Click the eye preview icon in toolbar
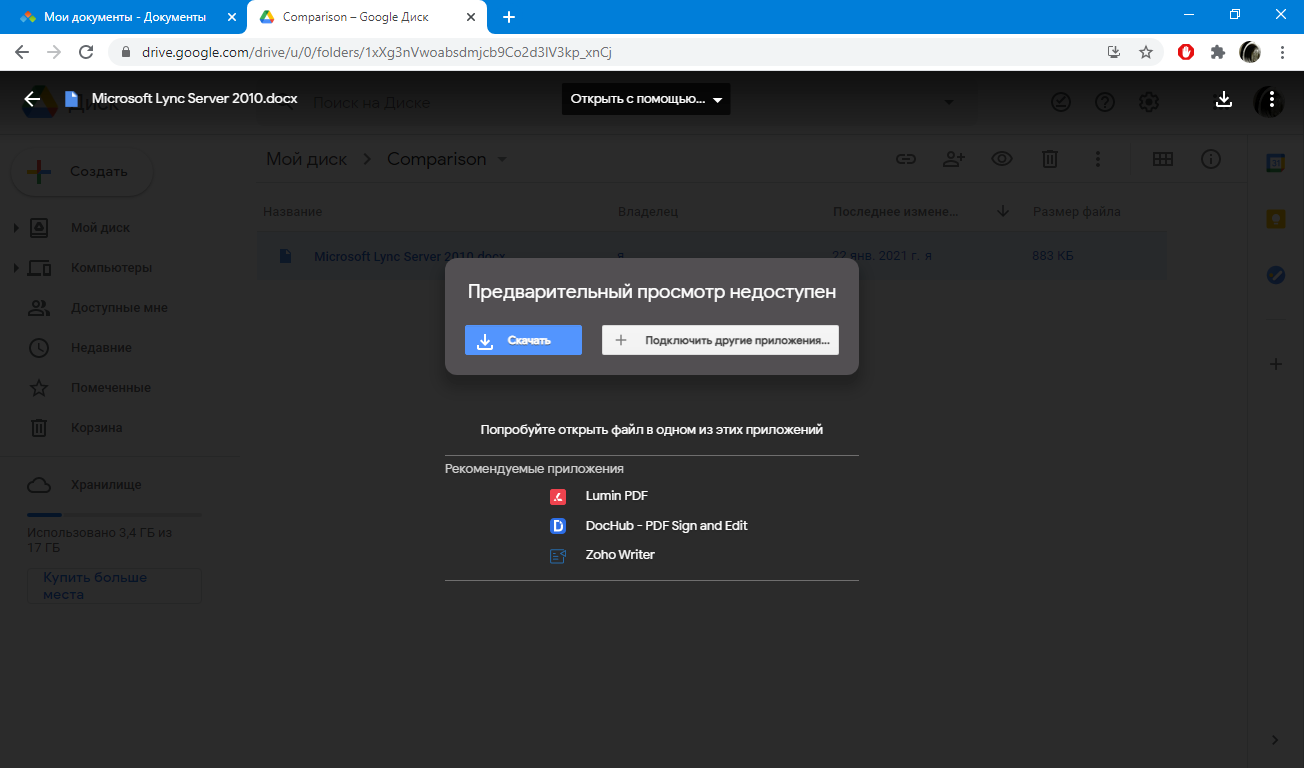The image size is (1304, 768). coord(1002,159)
